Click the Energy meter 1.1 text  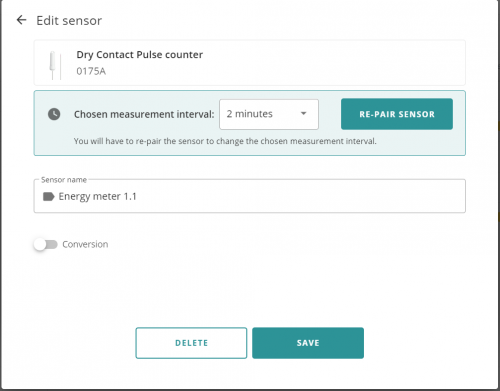(97, 196)
